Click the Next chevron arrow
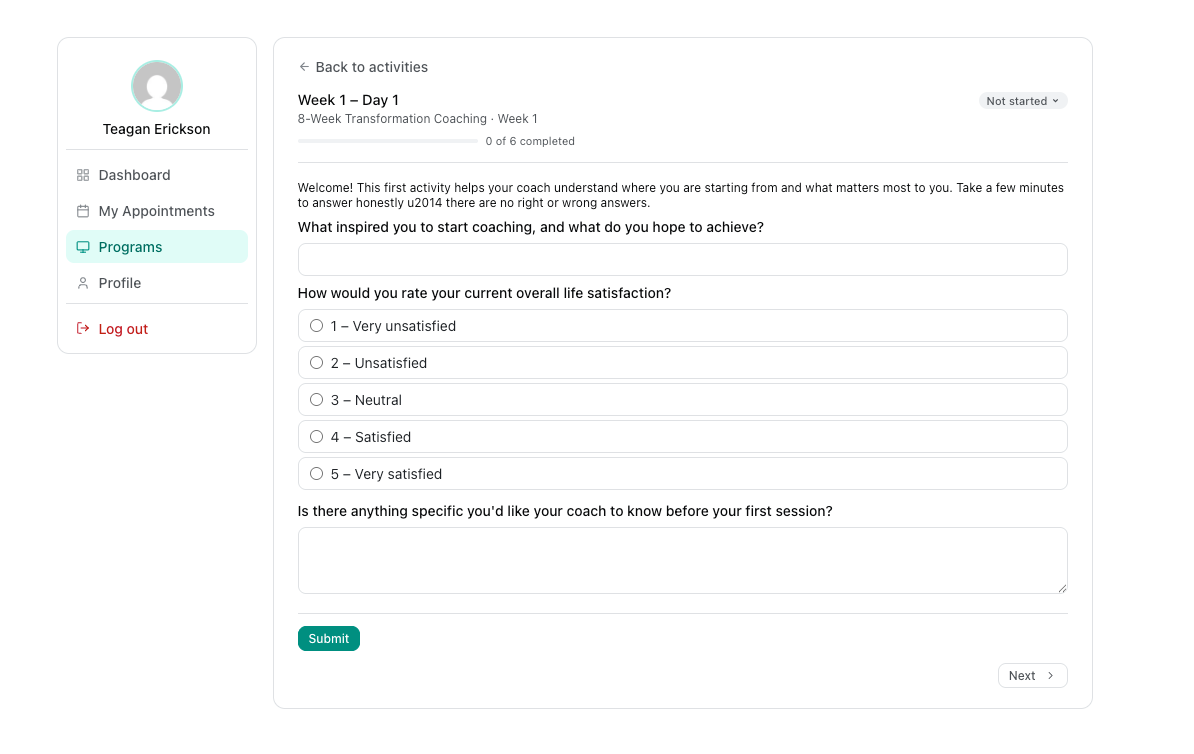Viewport: 1194px width, 754px height. [1051, 676]
